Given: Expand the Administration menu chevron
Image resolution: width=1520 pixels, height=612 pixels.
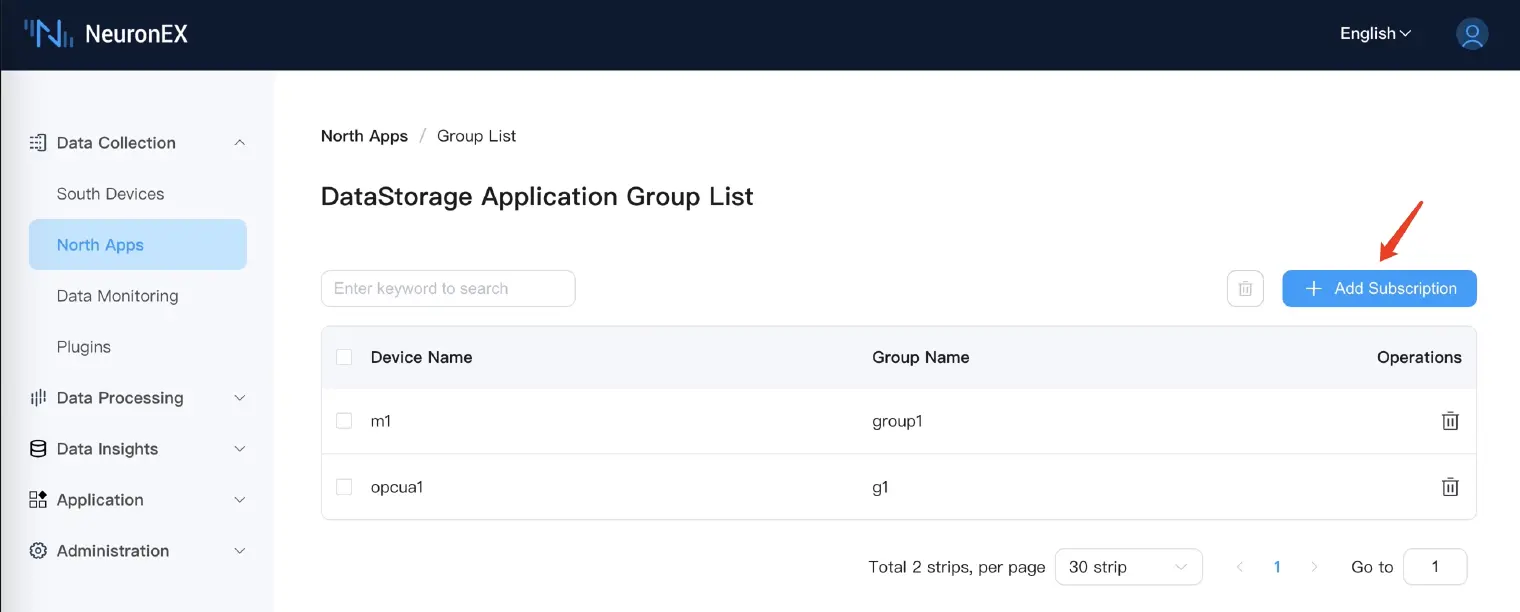Looking at the screenshot, I should 239,551.
